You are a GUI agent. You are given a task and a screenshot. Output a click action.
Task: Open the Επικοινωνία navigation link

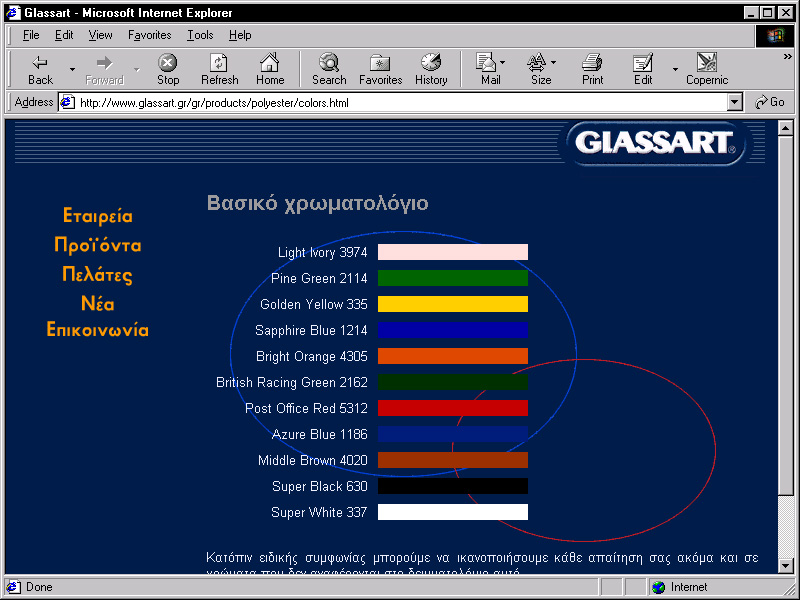(x=97, y=330)
